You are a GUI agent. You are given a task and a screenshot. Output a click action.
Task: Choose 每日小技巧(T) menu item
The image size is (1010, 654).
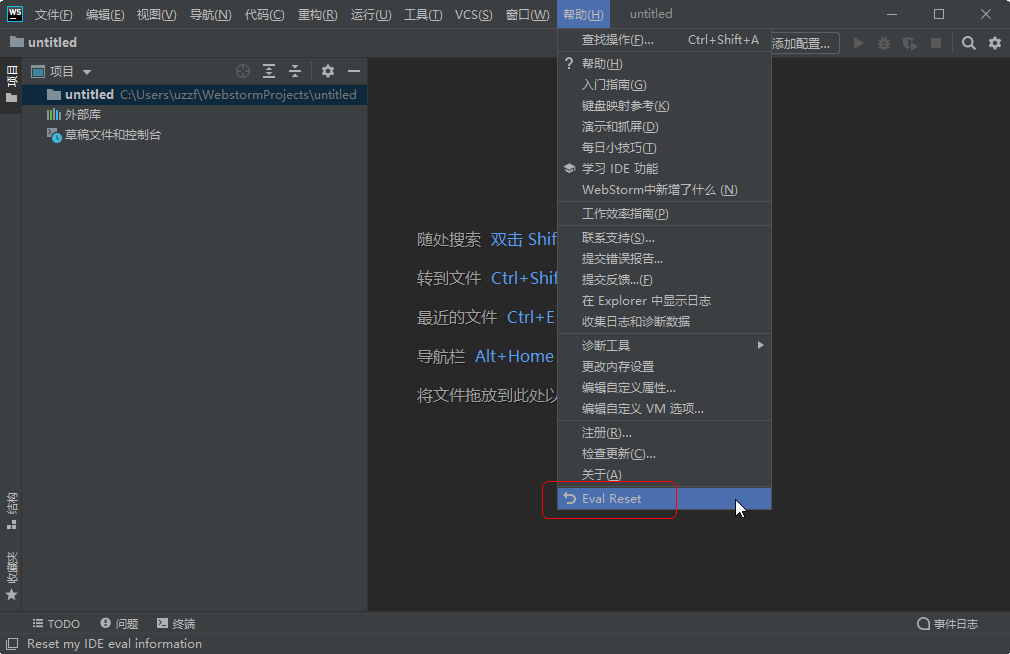coord(664,148)
